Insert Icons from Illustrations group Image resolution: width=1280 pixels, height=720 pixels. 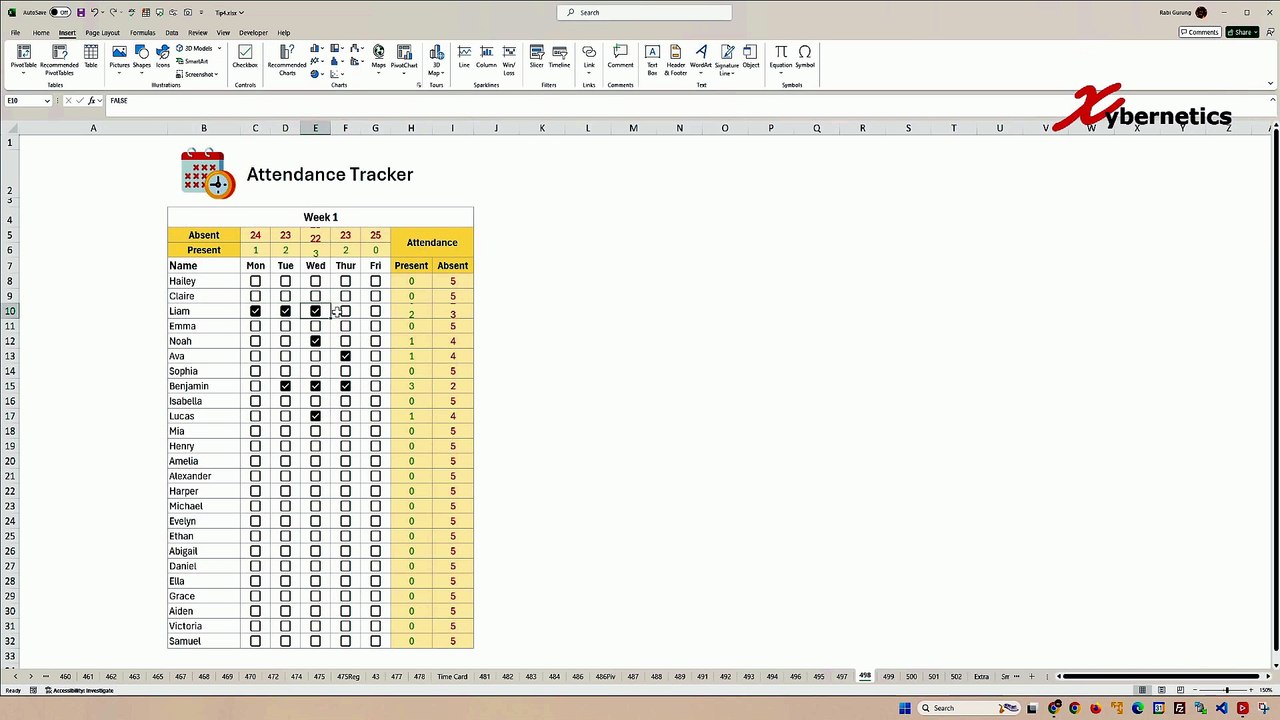click(162, 57)
